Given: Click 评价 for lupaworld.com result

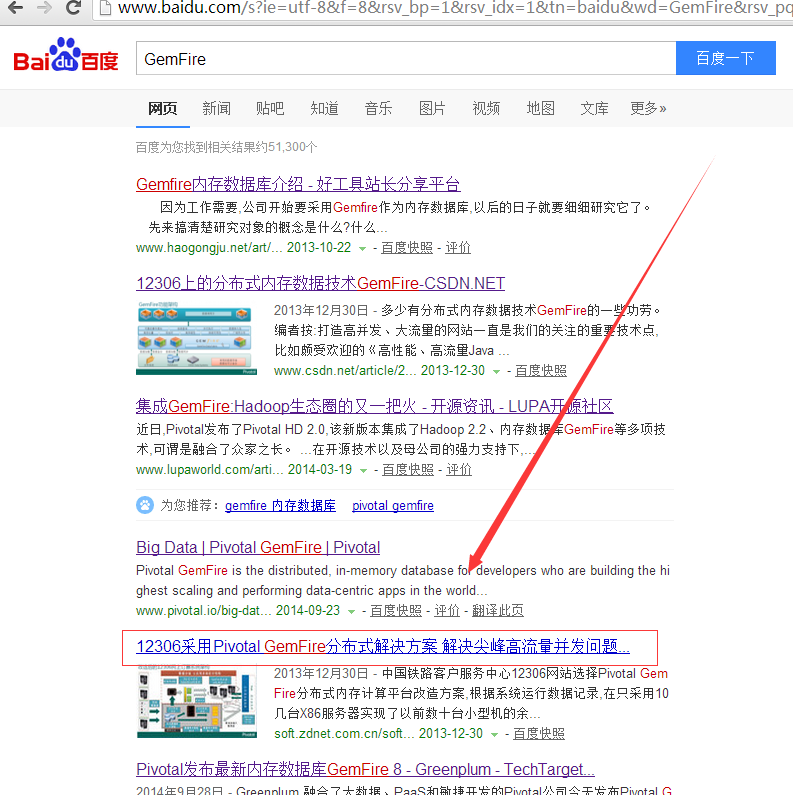Looking at the screenshot, I should [459, 469].
